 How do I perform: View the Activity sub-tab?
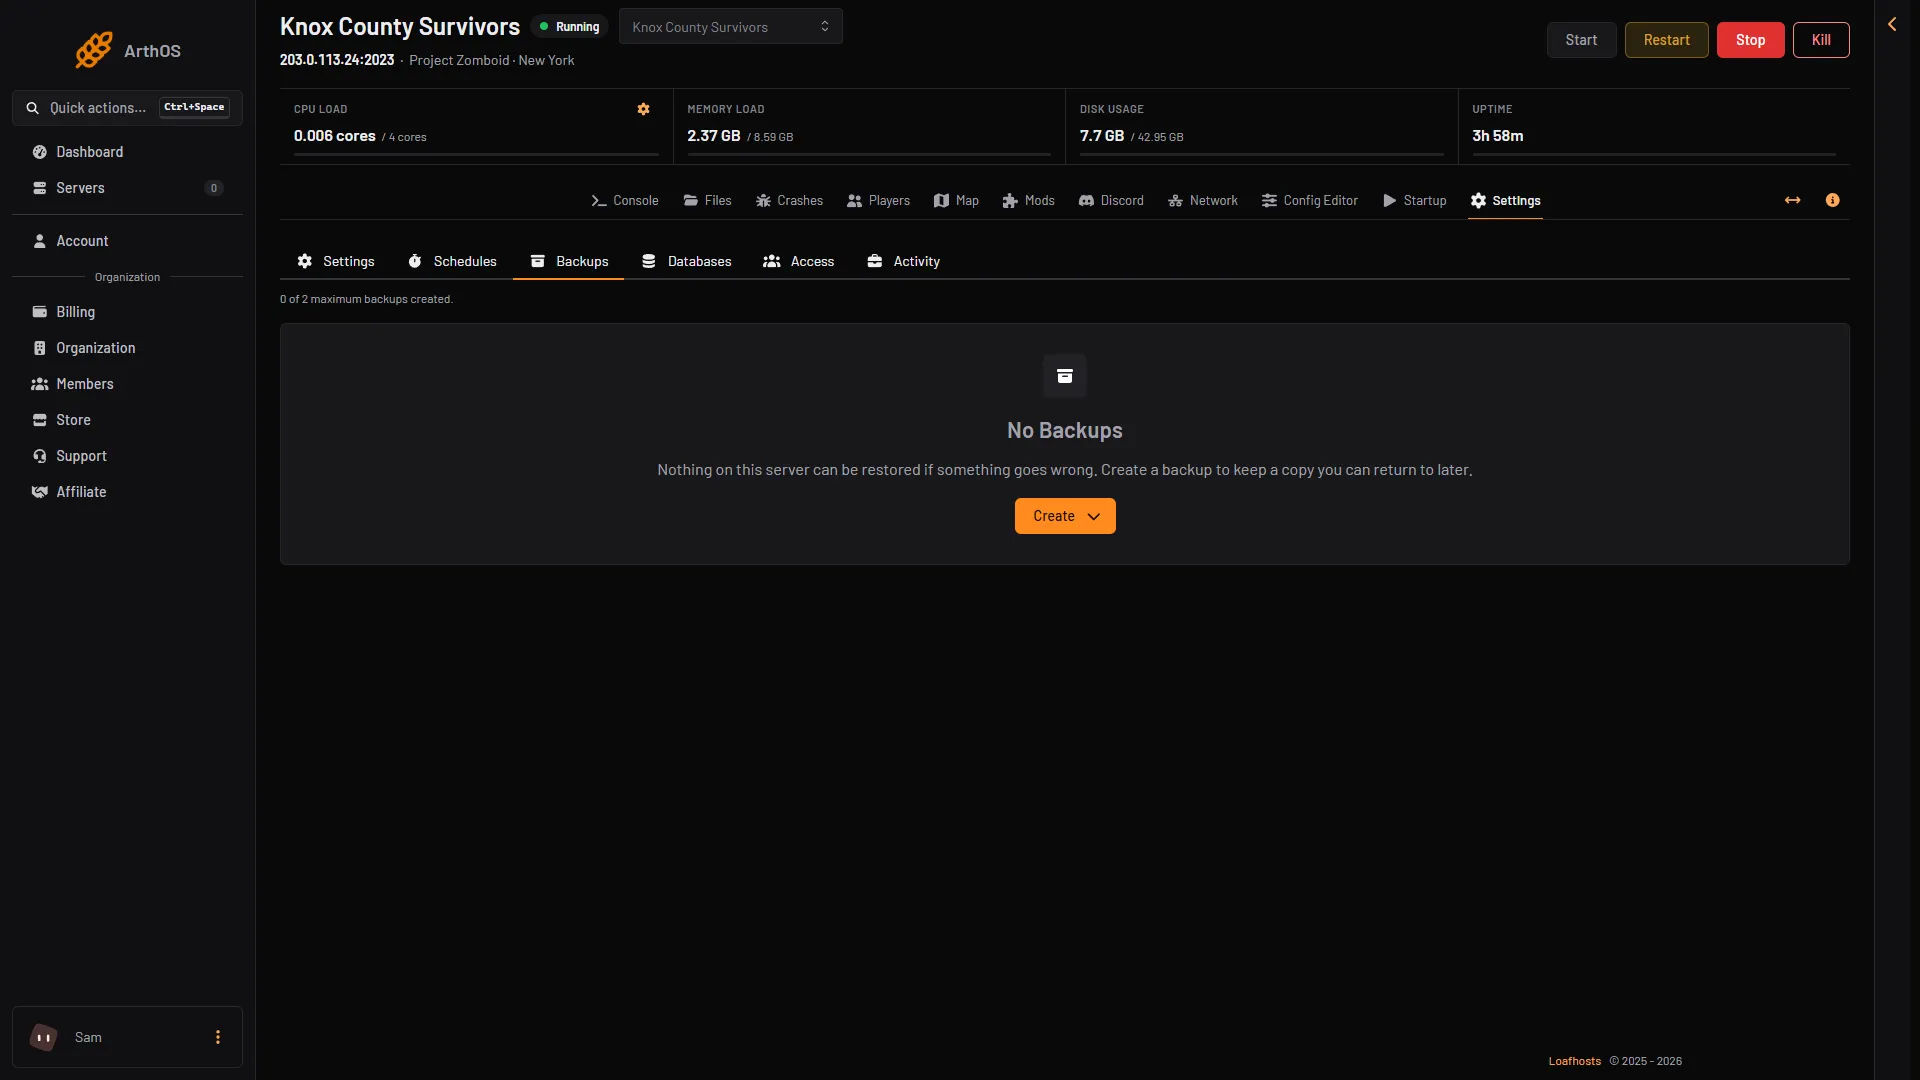(904, 261)
